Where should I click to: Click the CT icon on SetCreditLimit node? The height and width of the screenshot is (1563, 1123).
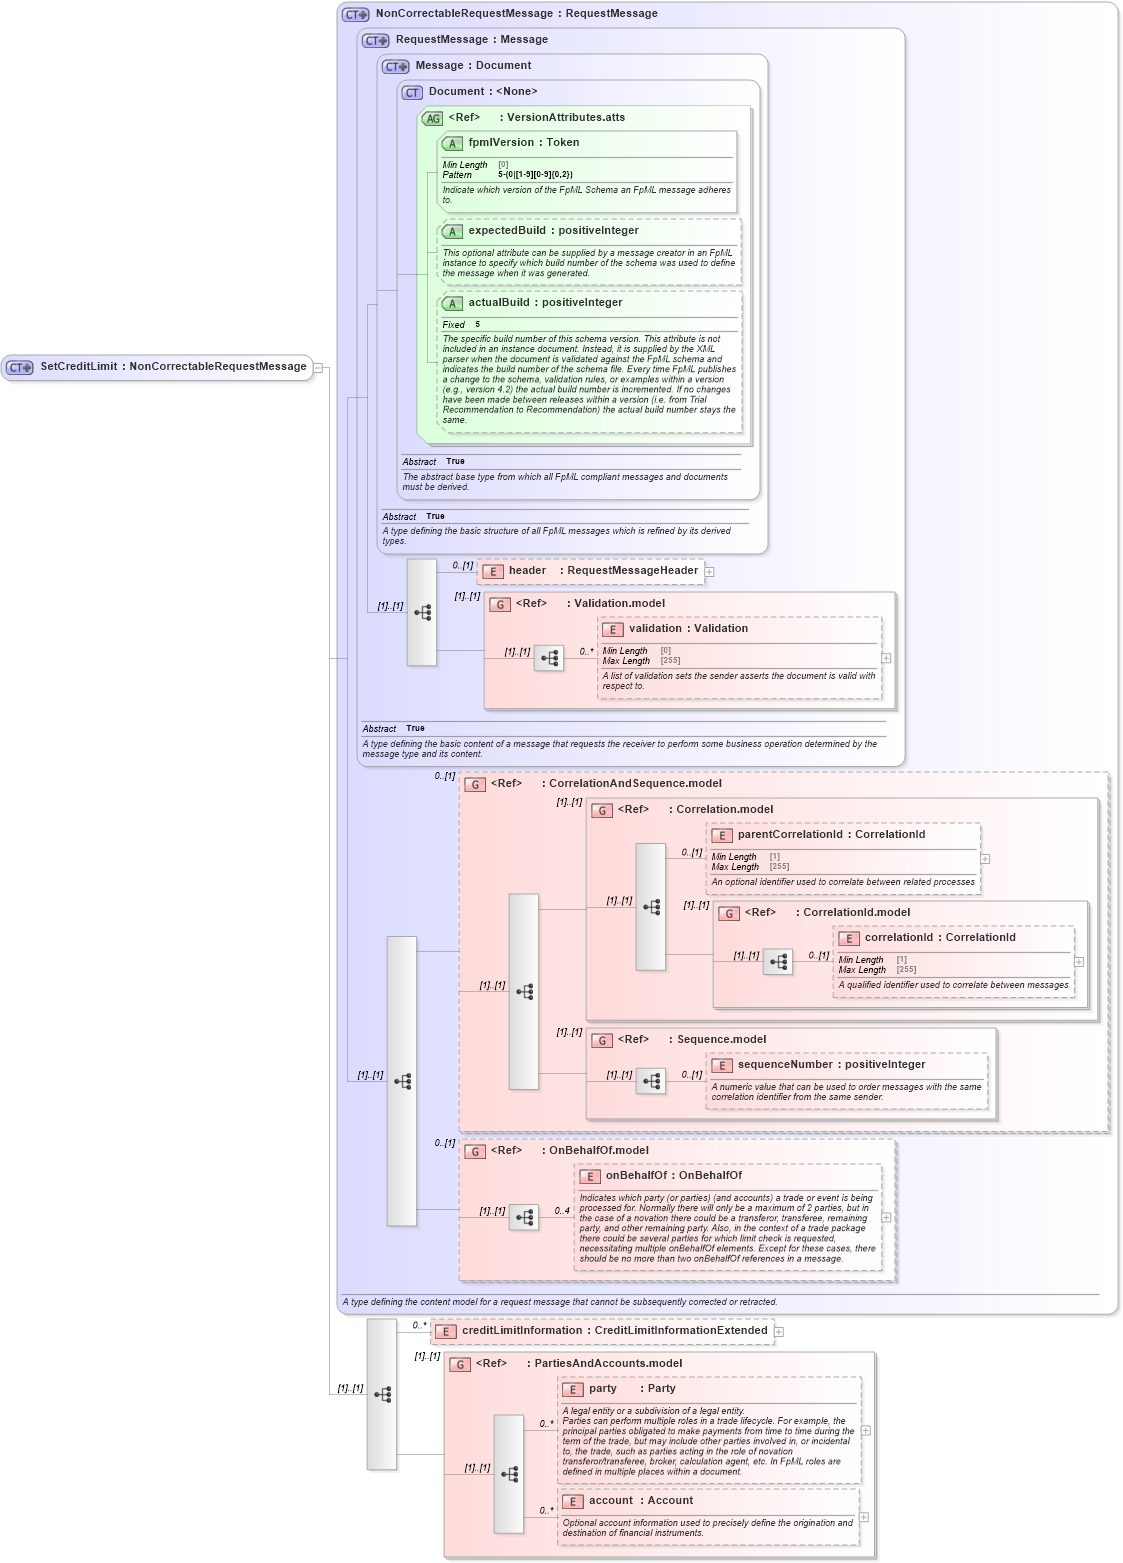point(18,368)
